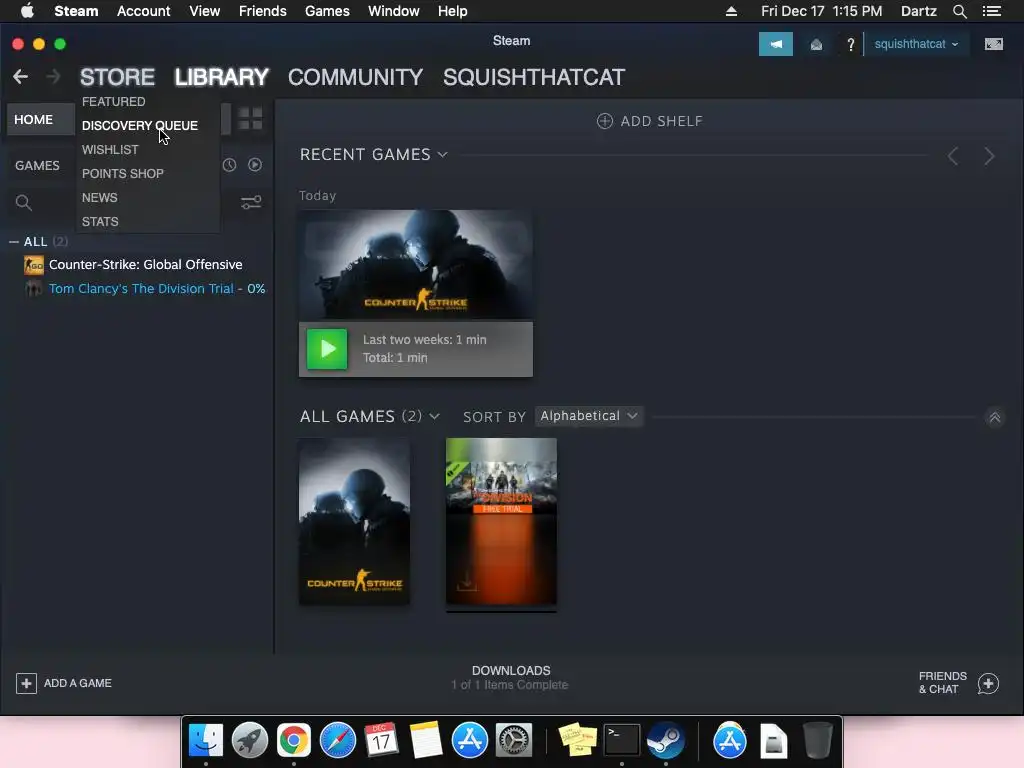Screen dimensions: 1024x768
Task: Open Finder in the Dock
Action: [x=206, y=741]
